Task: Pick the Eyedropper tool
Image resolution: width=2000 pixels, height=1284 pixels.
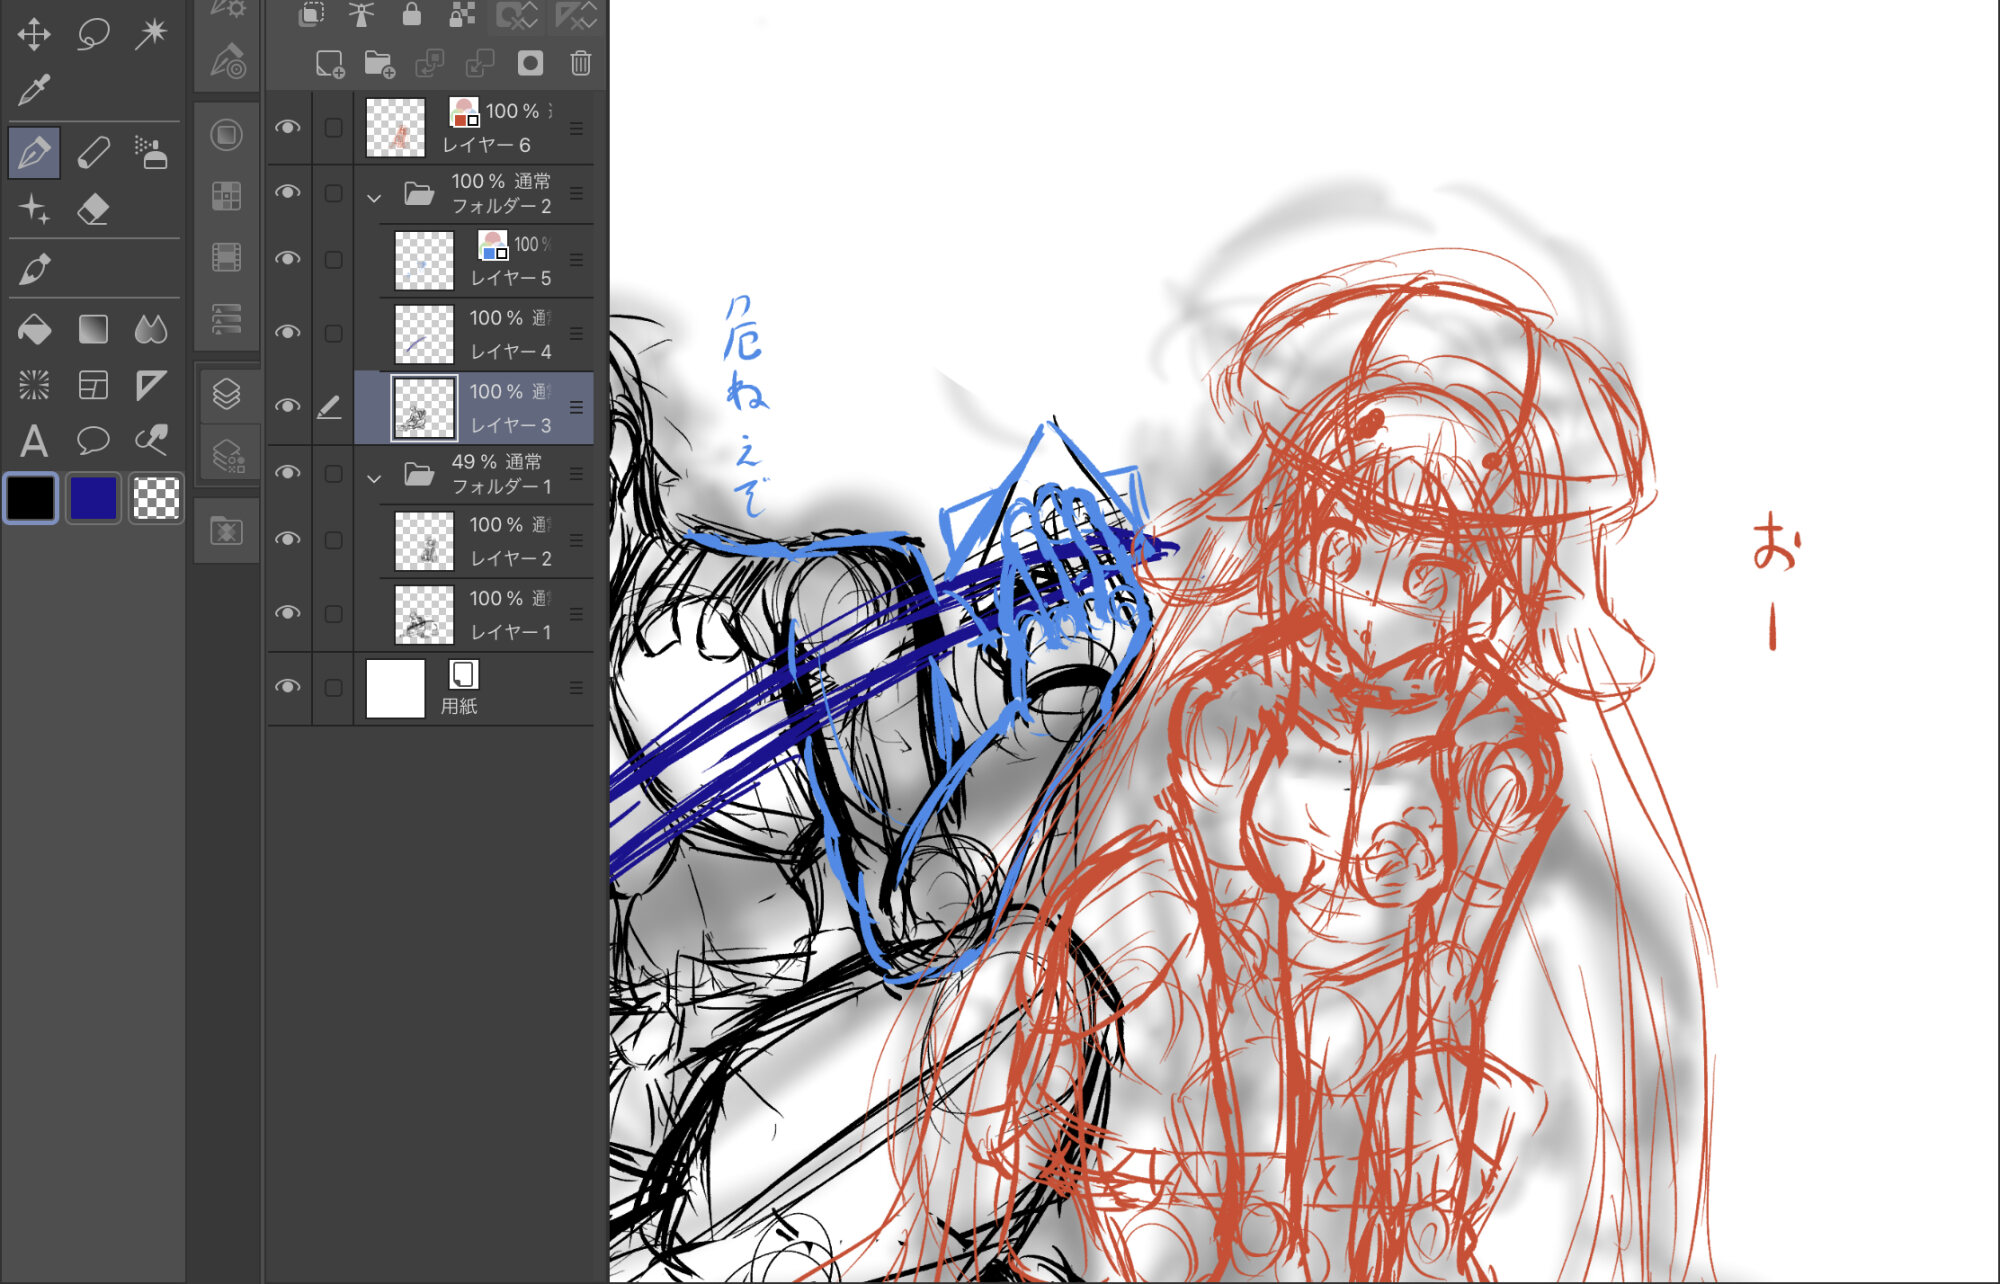Action: point(34,91)
